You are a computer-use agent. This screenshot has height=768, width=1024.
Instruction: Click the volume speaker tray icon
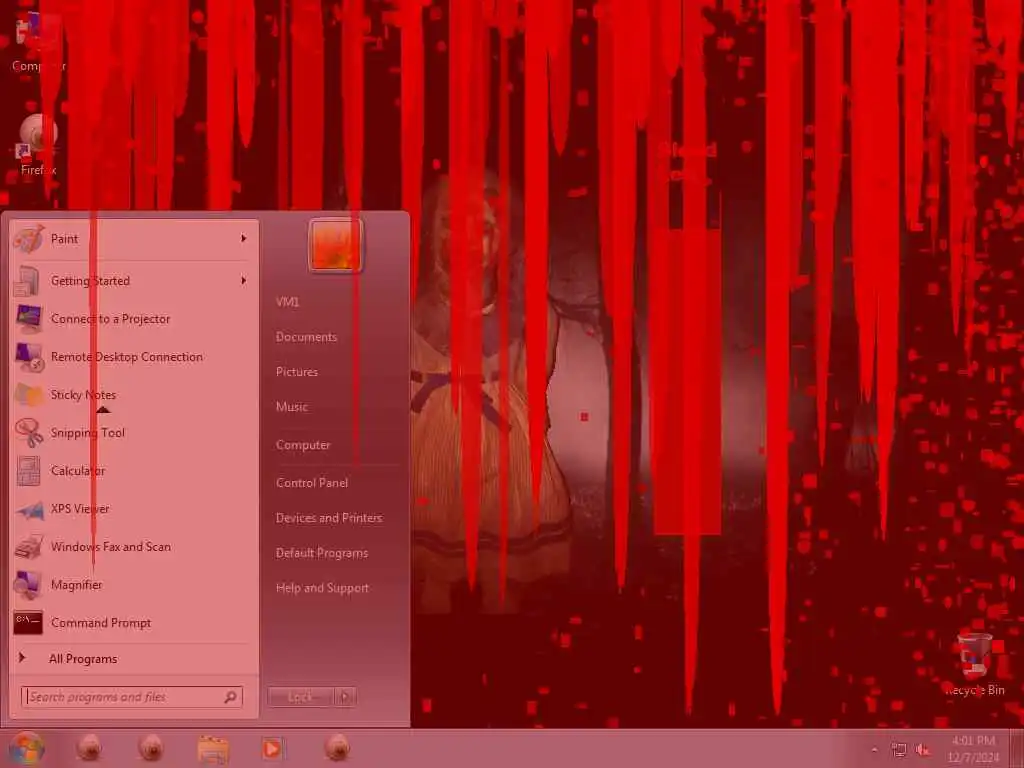click(923, 750)
